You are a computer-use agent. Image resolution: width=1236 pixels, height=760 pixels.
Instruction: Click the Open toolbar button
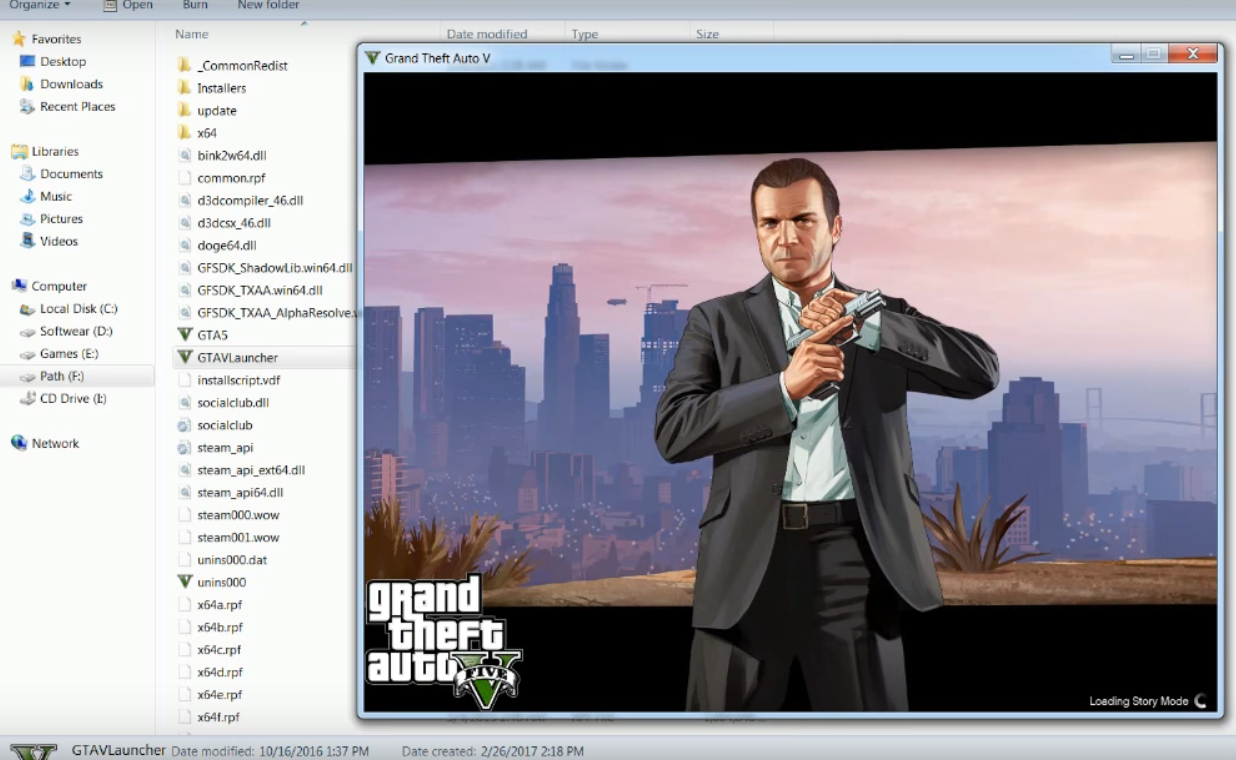click(x=129, y=5)
